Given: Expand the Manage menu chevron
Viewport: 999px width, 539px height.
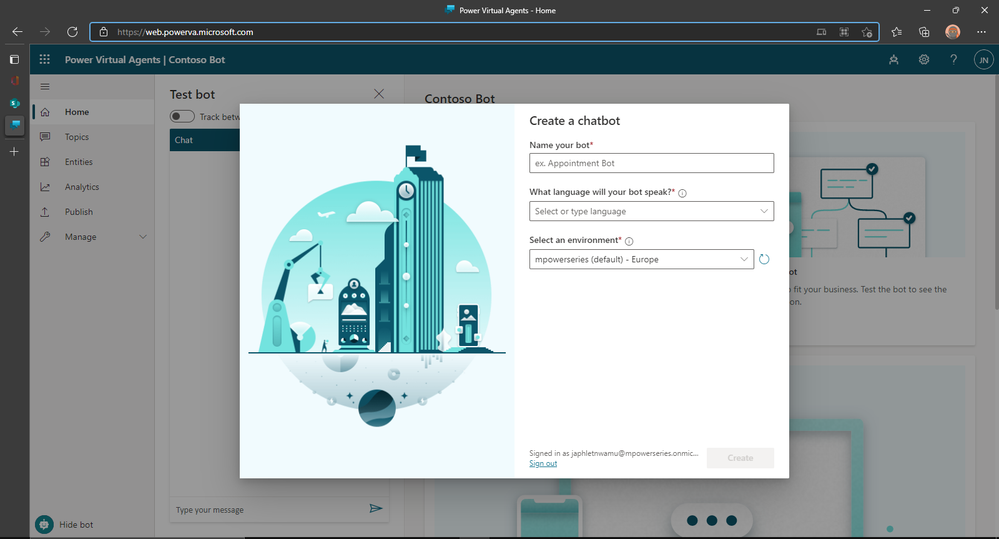Looking at the screenshot, I should tap(143, 237).
